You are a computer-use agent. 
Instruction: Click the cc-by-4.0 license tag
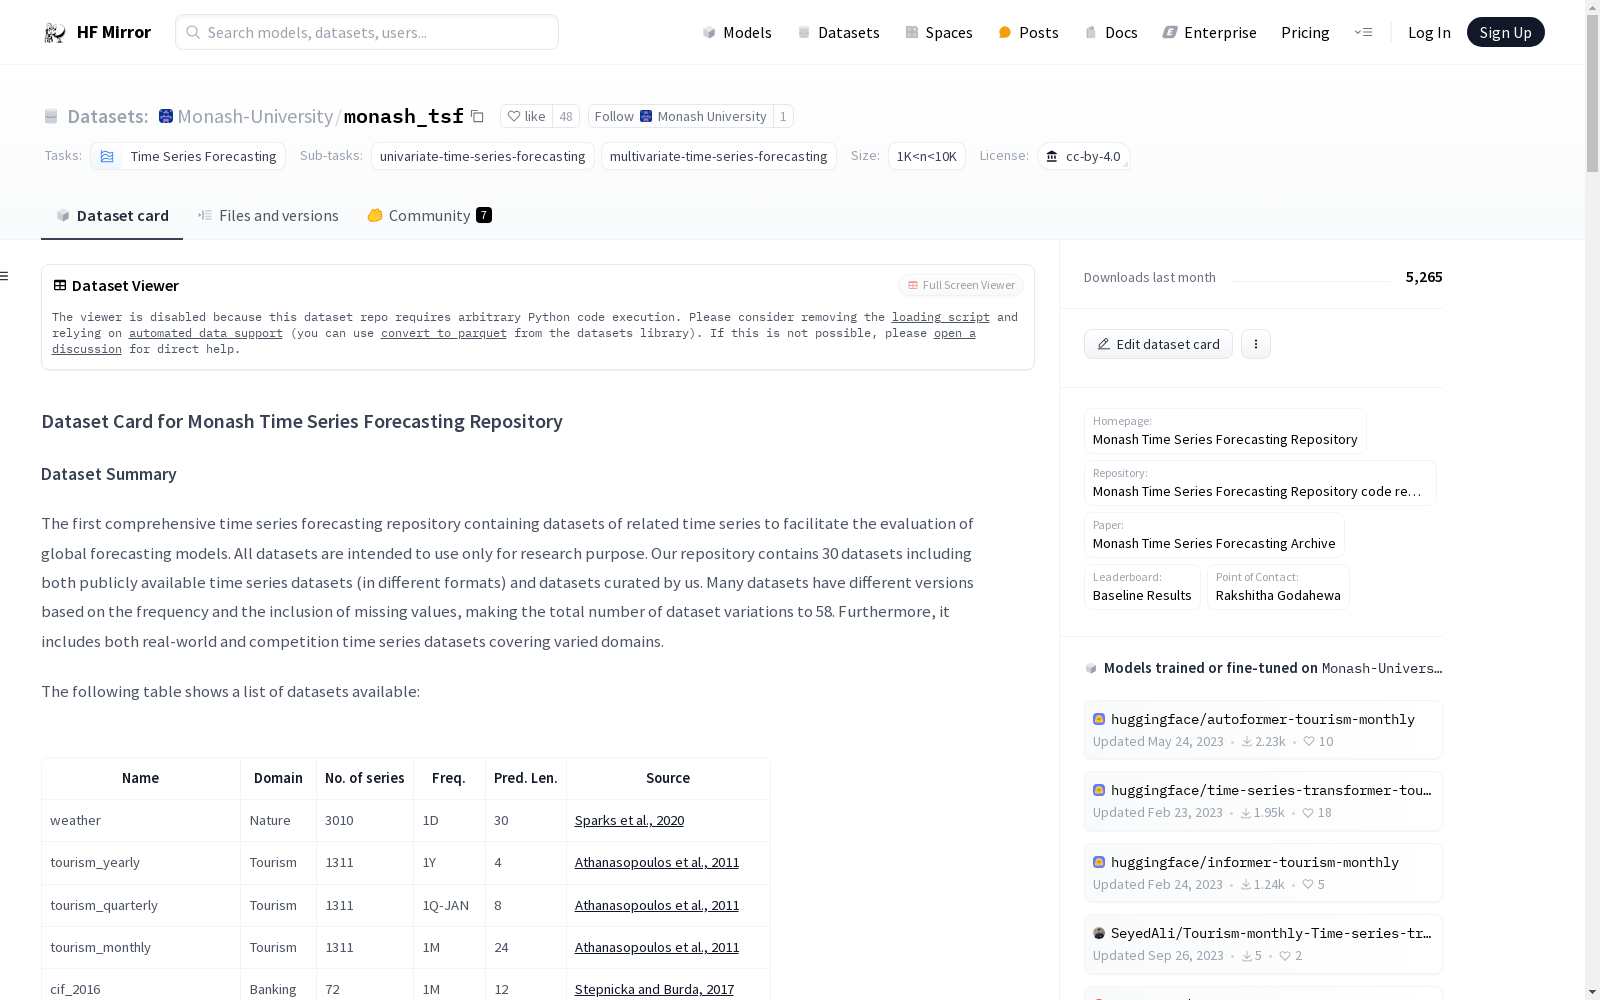click(1084, 156)
